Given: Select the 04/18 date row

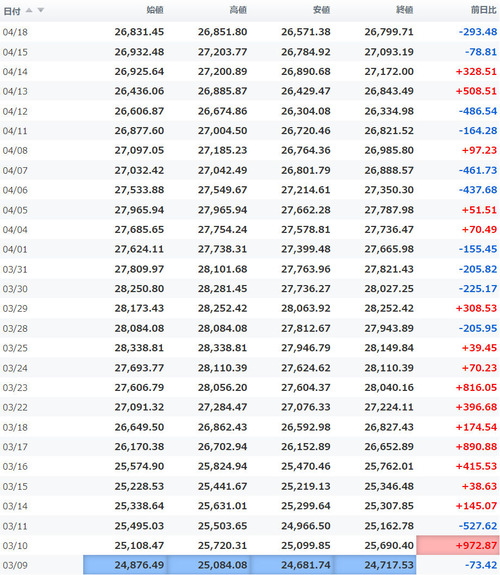Looking at the screenshot, I should 250,32.
